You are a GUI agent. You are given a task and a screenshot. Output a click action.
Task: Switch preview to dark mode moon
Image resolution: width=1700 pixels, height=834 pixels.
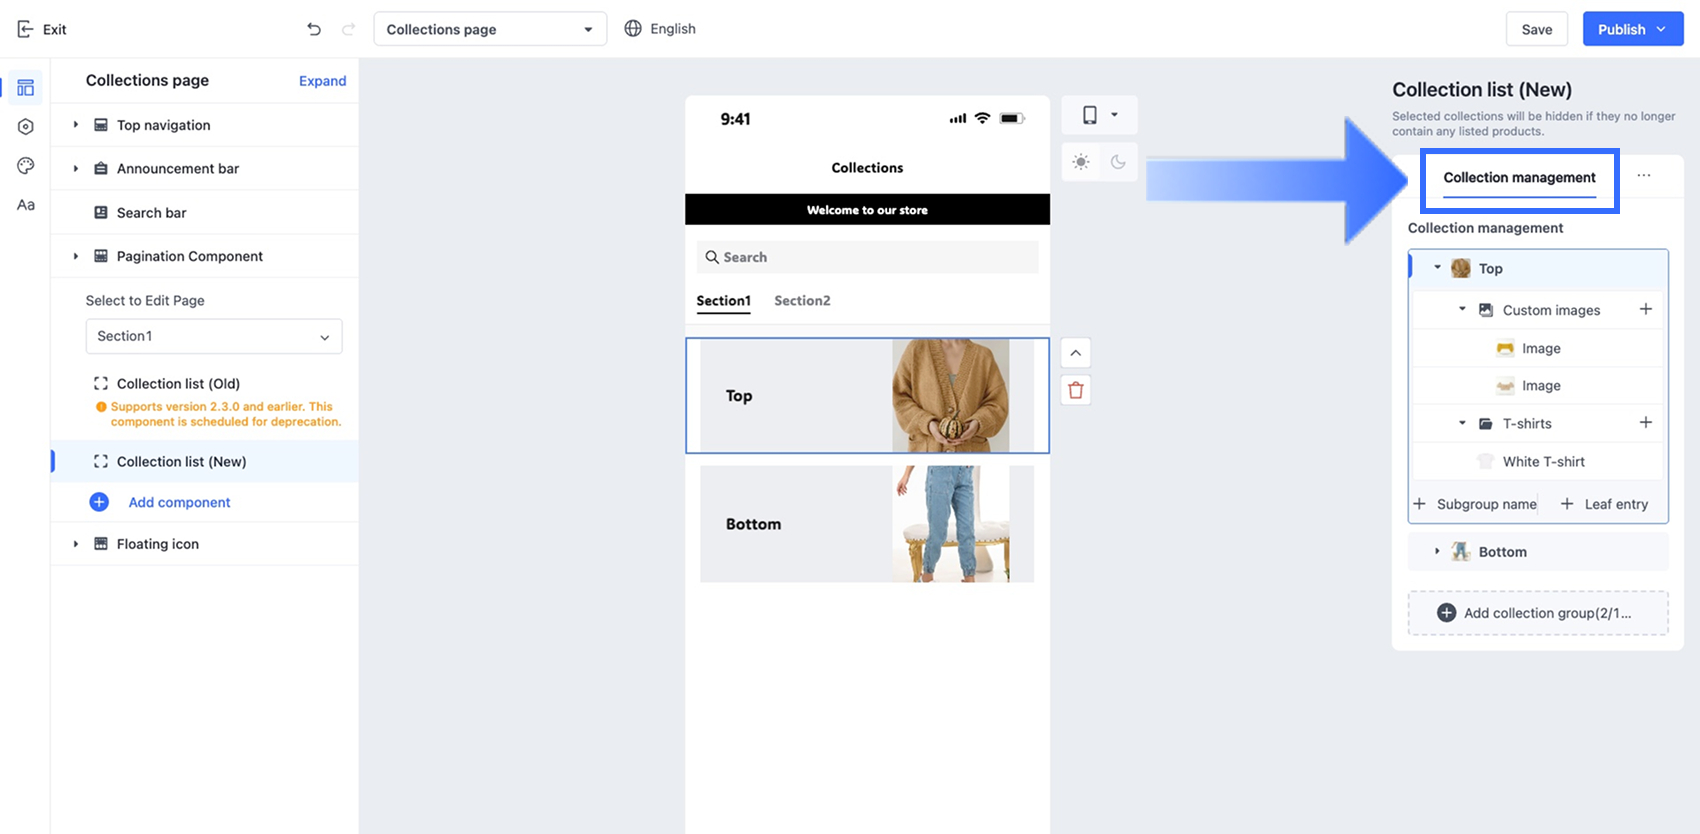click(x=1118, y=162)
